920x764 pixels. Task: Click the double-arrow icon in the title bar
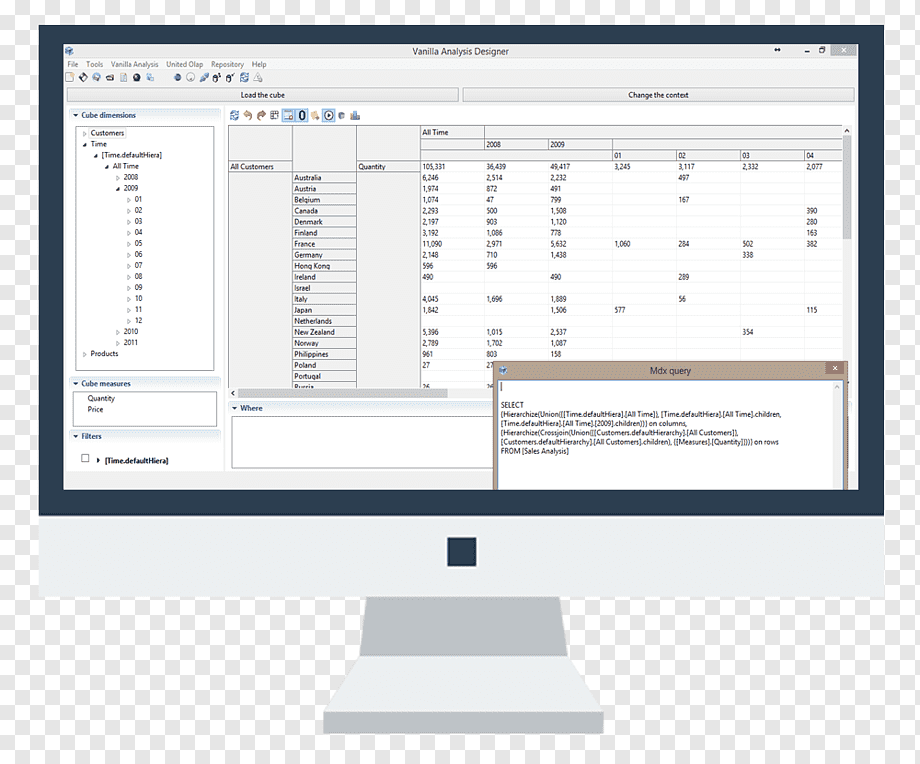pos(777,50)
